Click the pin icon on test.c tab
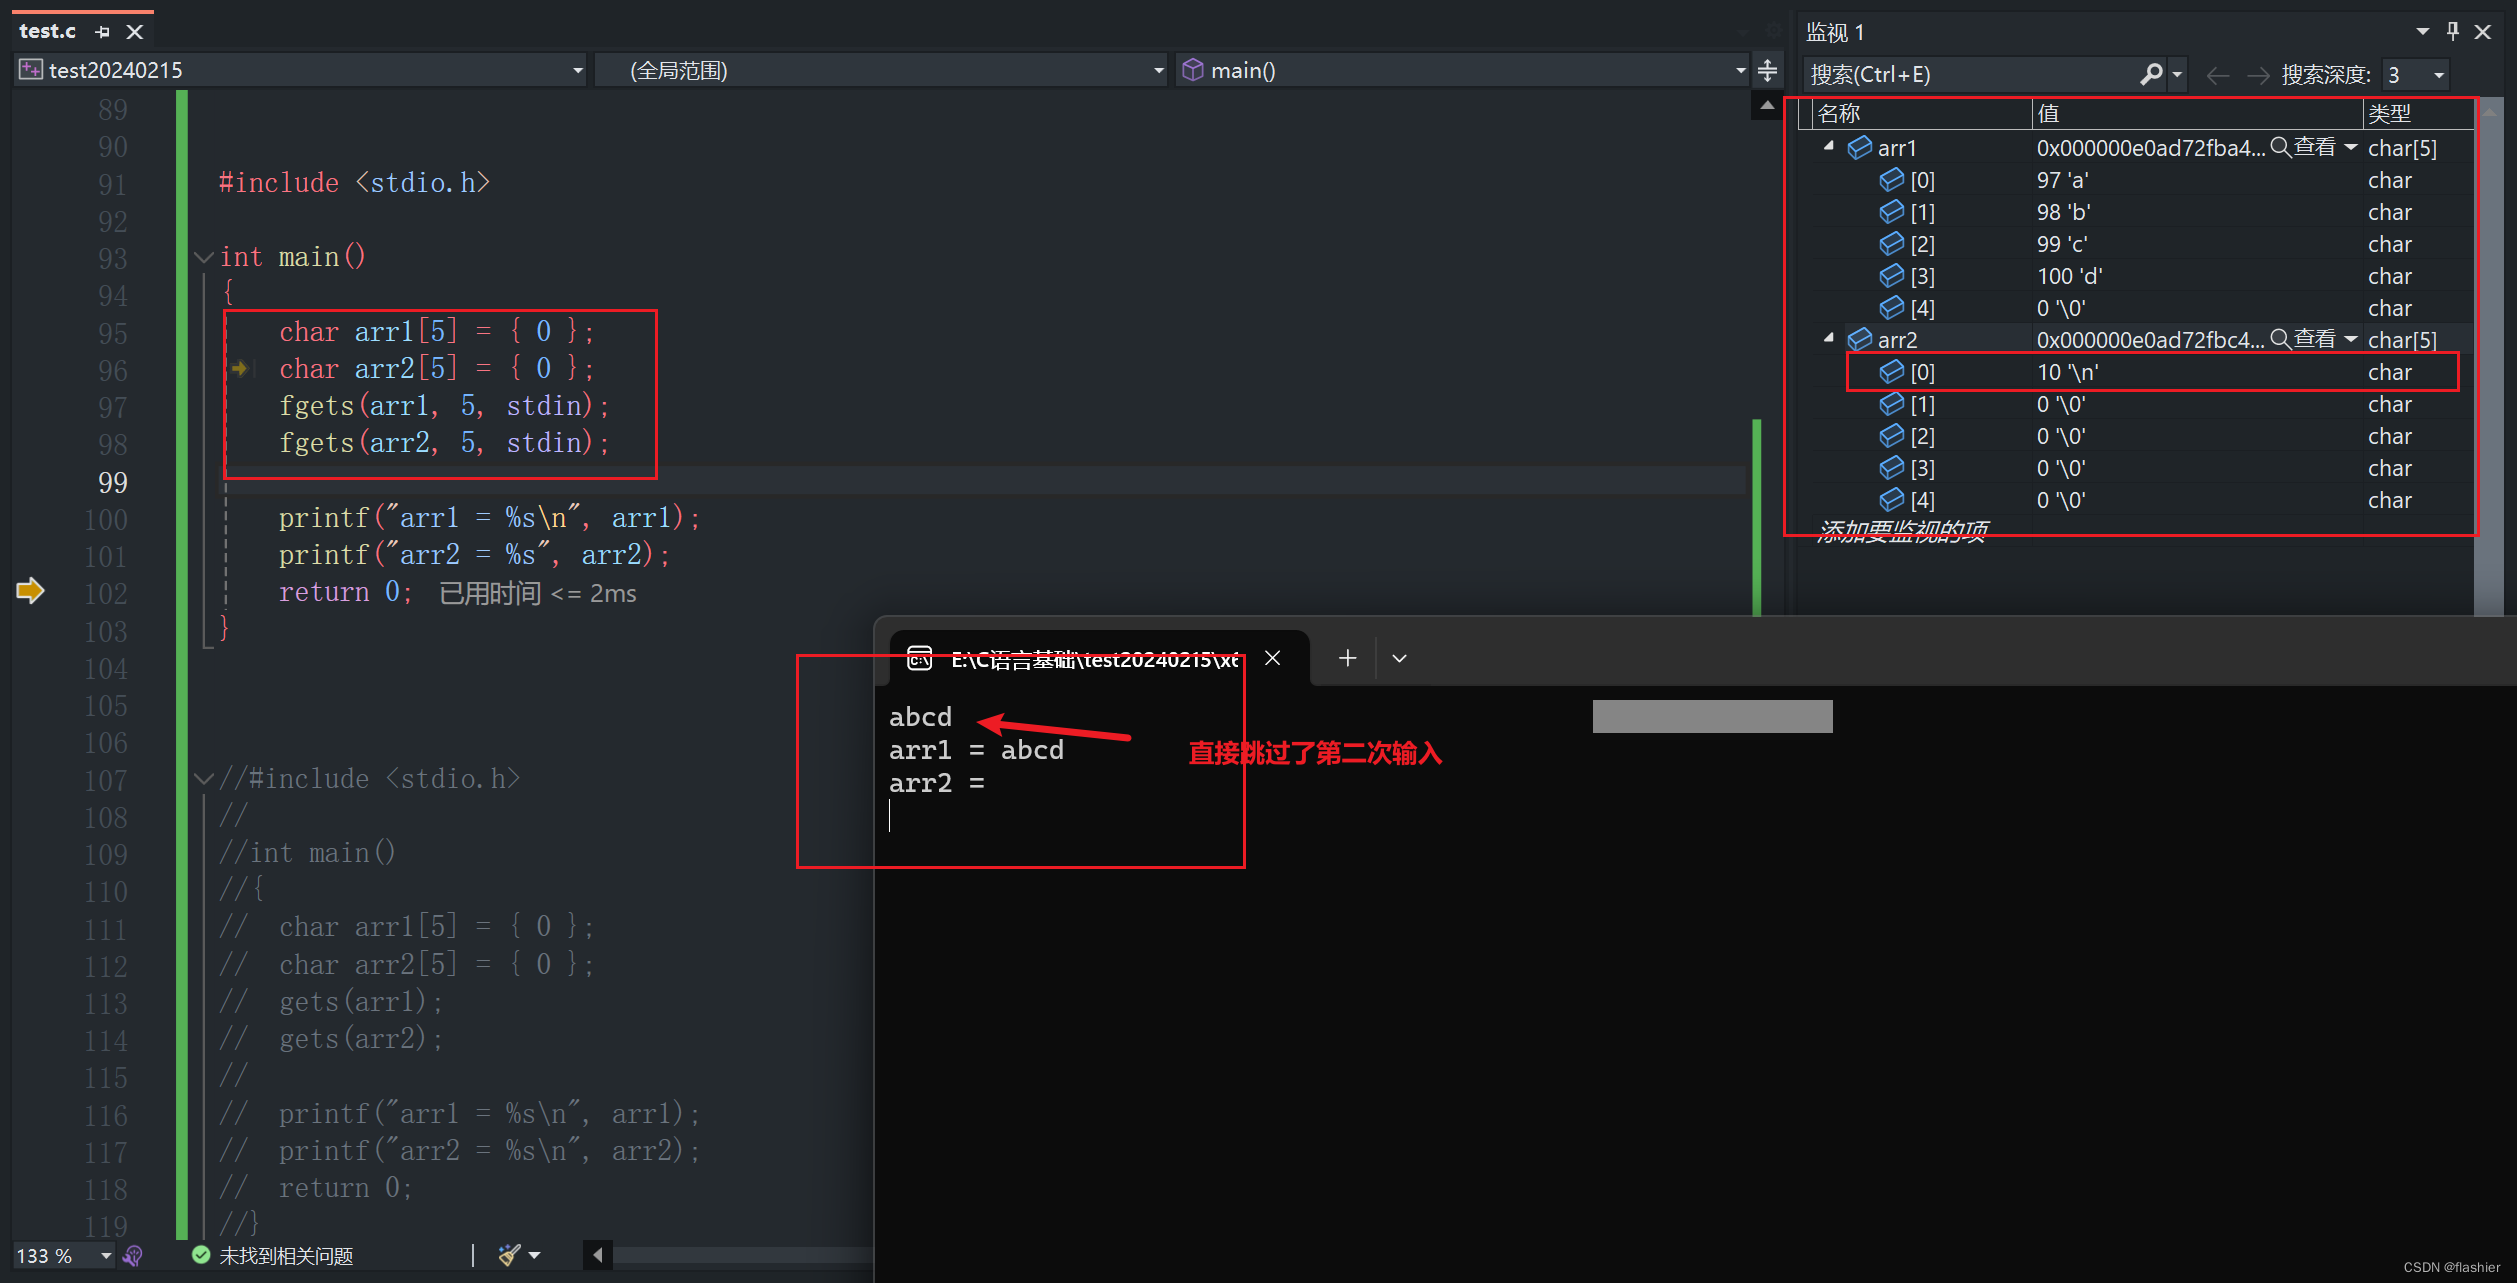This screenshot has width=2517, height=1283. click(x=103, y=32)
